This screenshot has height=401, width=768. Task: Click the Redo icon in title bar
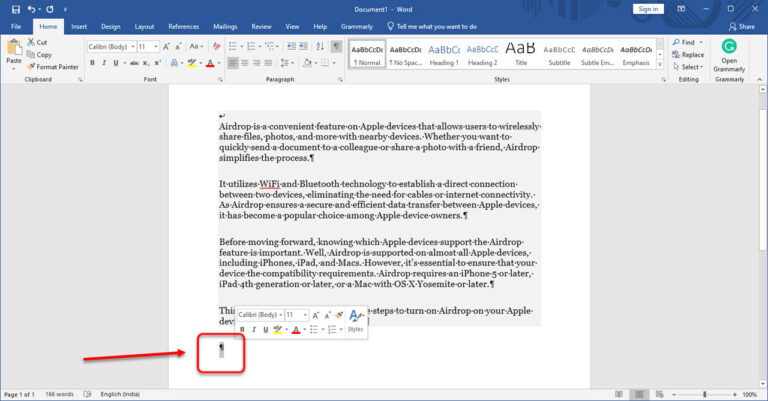click(50, 9)
